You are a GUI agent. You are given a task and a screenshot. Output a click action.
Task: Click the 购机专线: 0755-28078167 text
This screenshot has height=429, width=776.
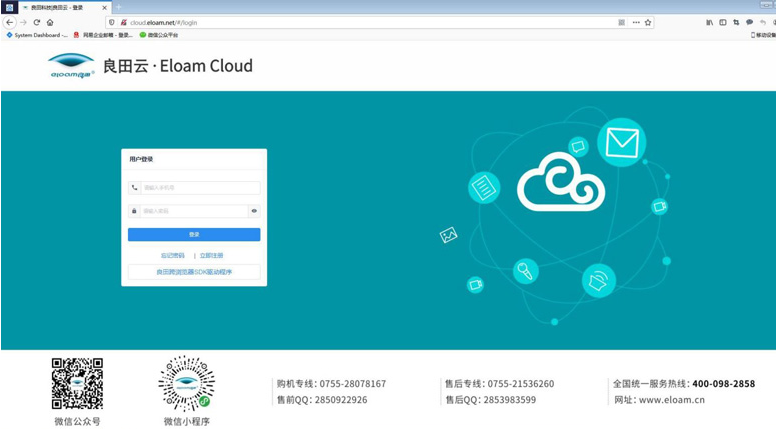pos(332,384)
